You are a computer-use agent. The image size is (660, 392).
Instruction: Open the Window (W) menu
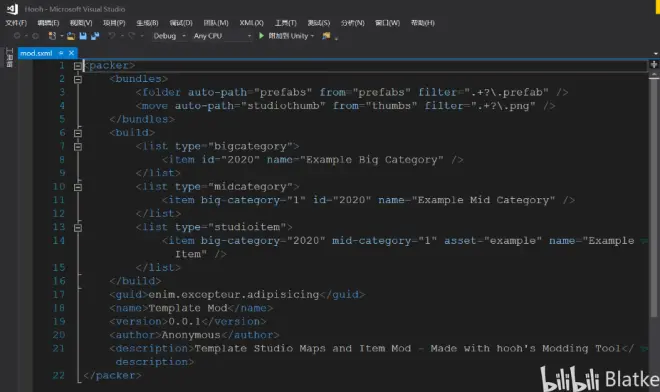387,23
